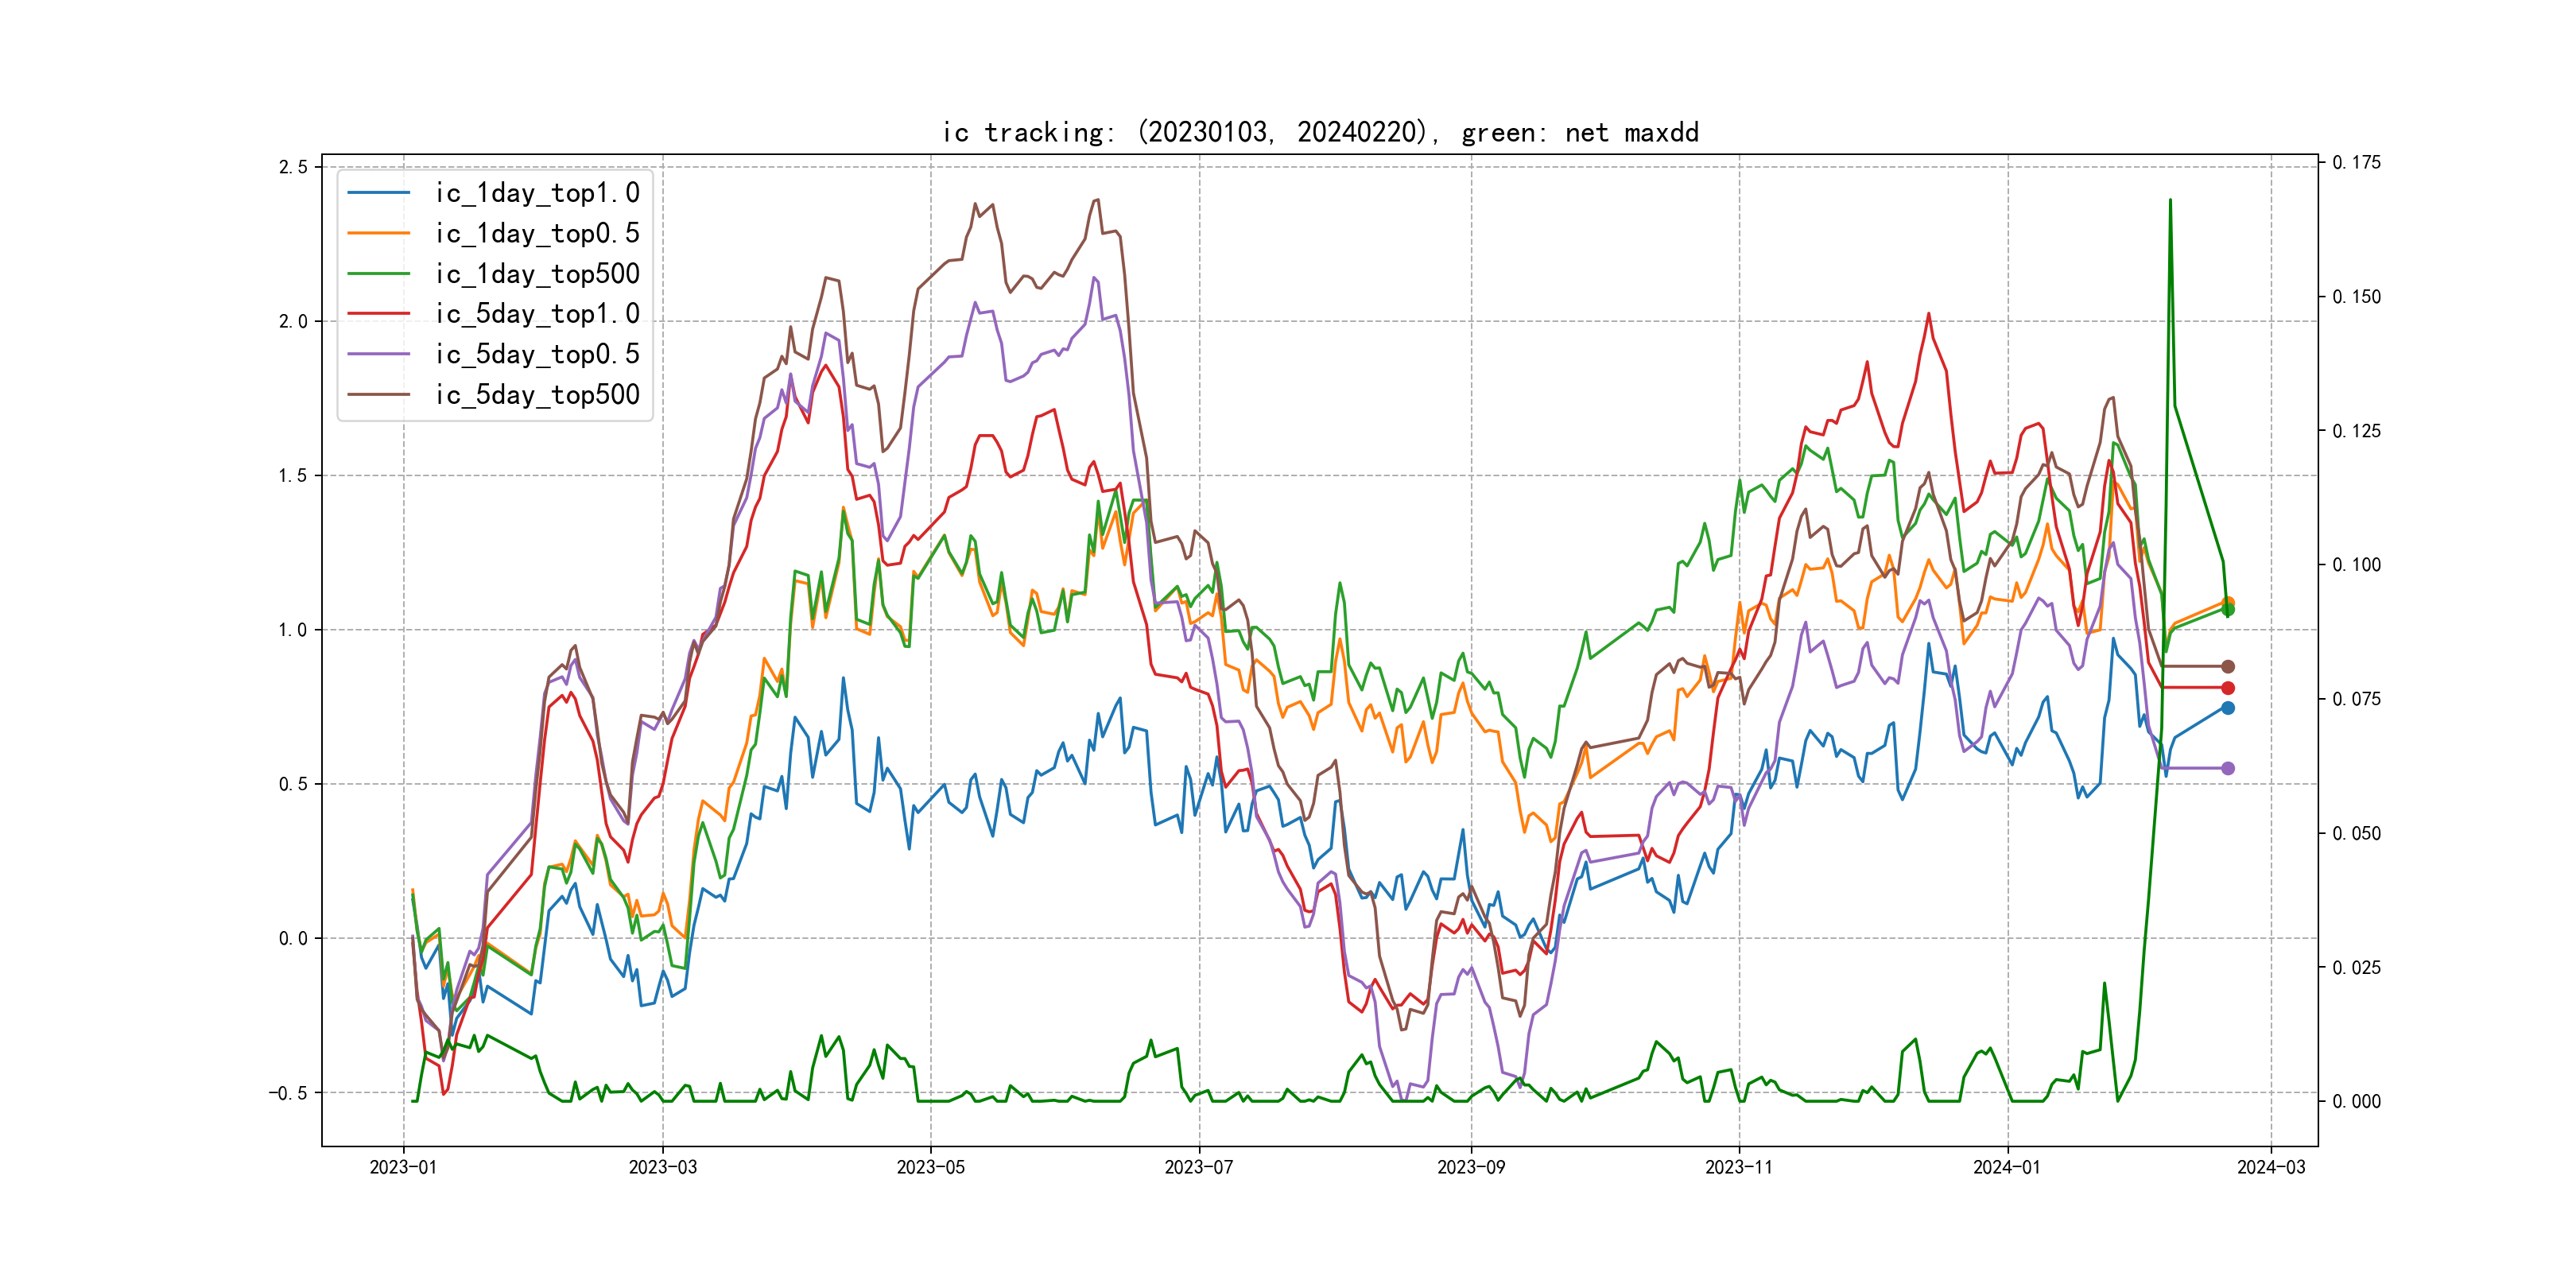Click the purple endpoint marker dot
The width and height of the screenshot is (2576, 1288).
tap(2228, 768)
